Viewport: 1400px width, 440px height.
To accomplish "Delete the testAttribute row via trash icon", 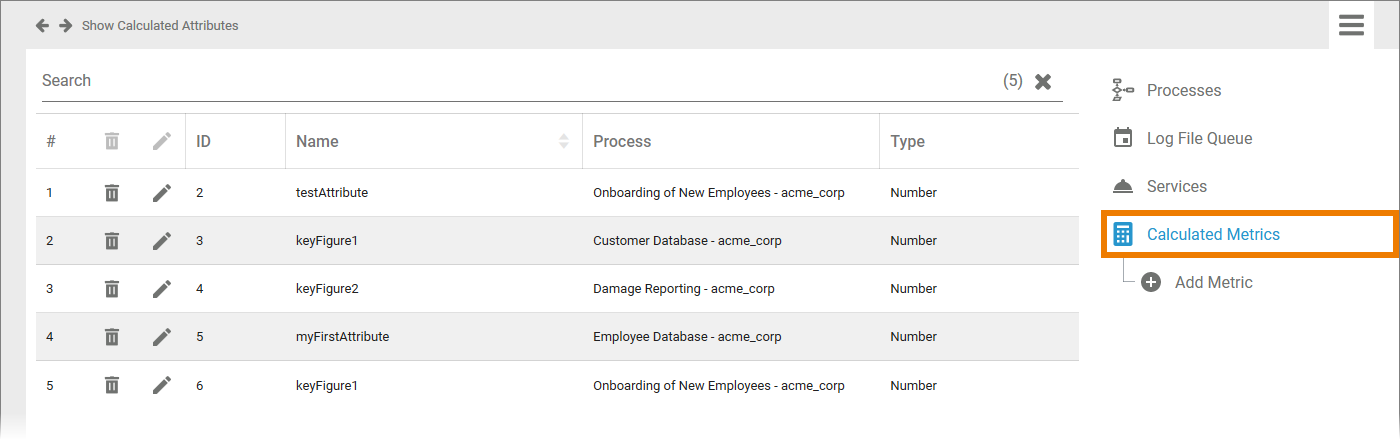I will coord(112,193).
